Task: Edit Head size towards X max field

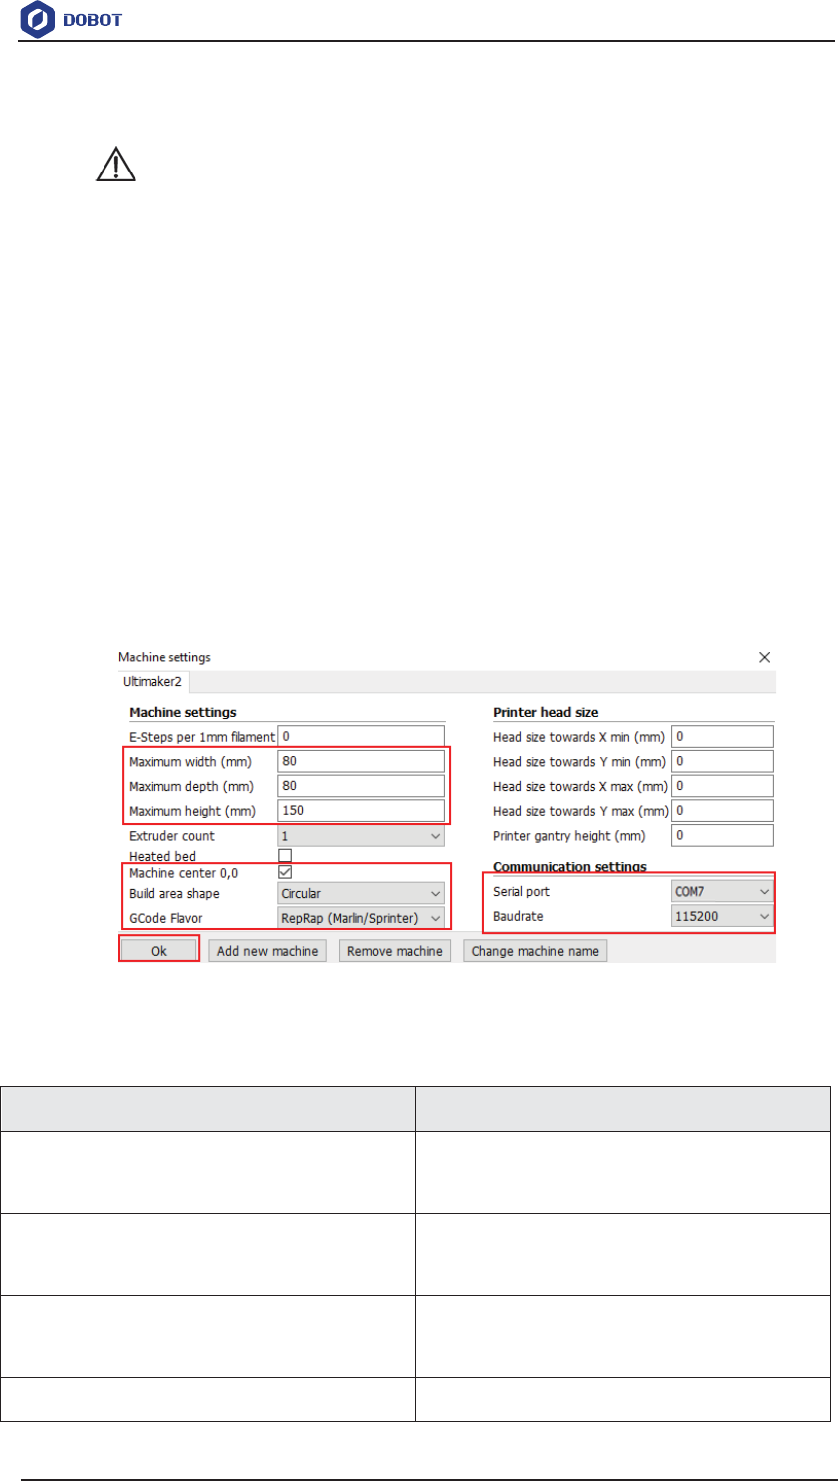Action: coord(723,785)
